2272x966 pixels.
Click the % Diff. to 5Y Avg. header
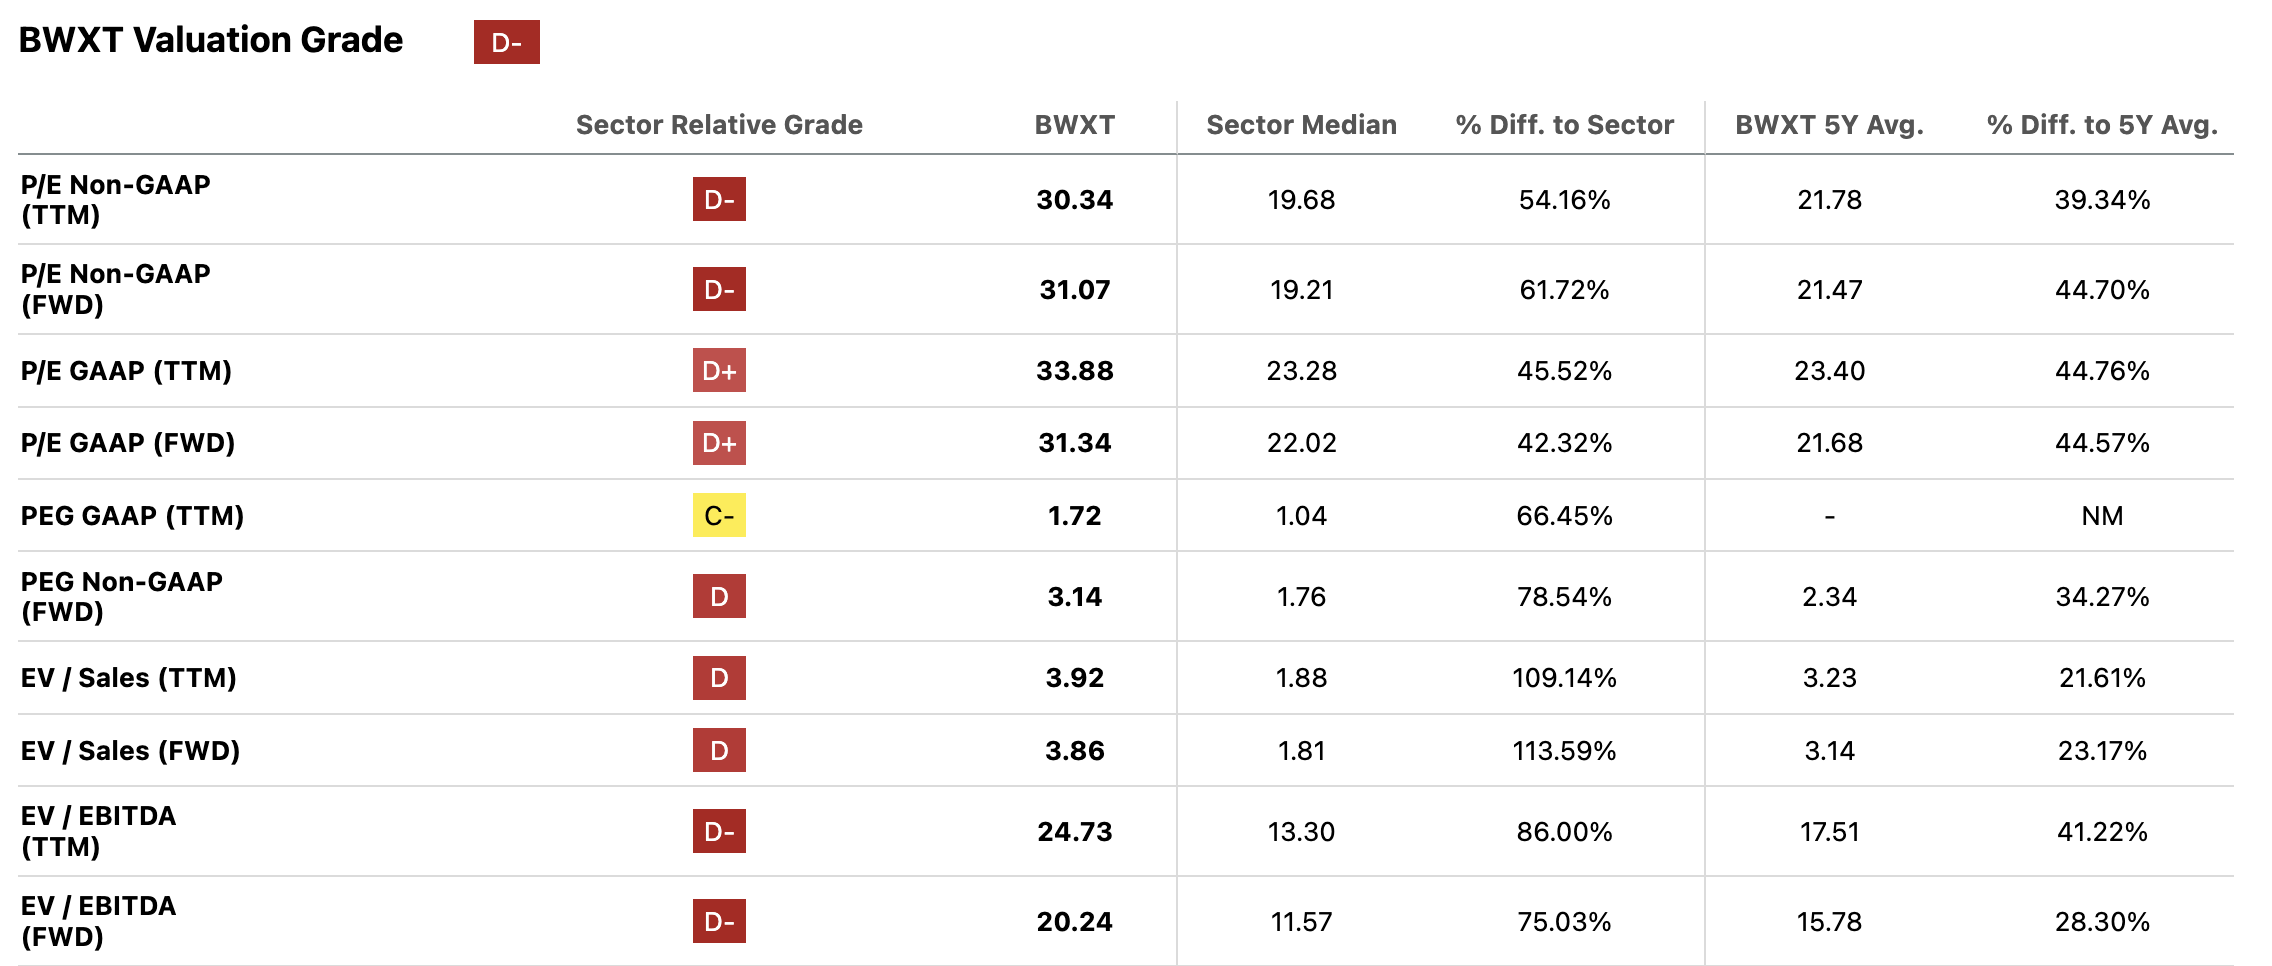(x=2102, y=125)
